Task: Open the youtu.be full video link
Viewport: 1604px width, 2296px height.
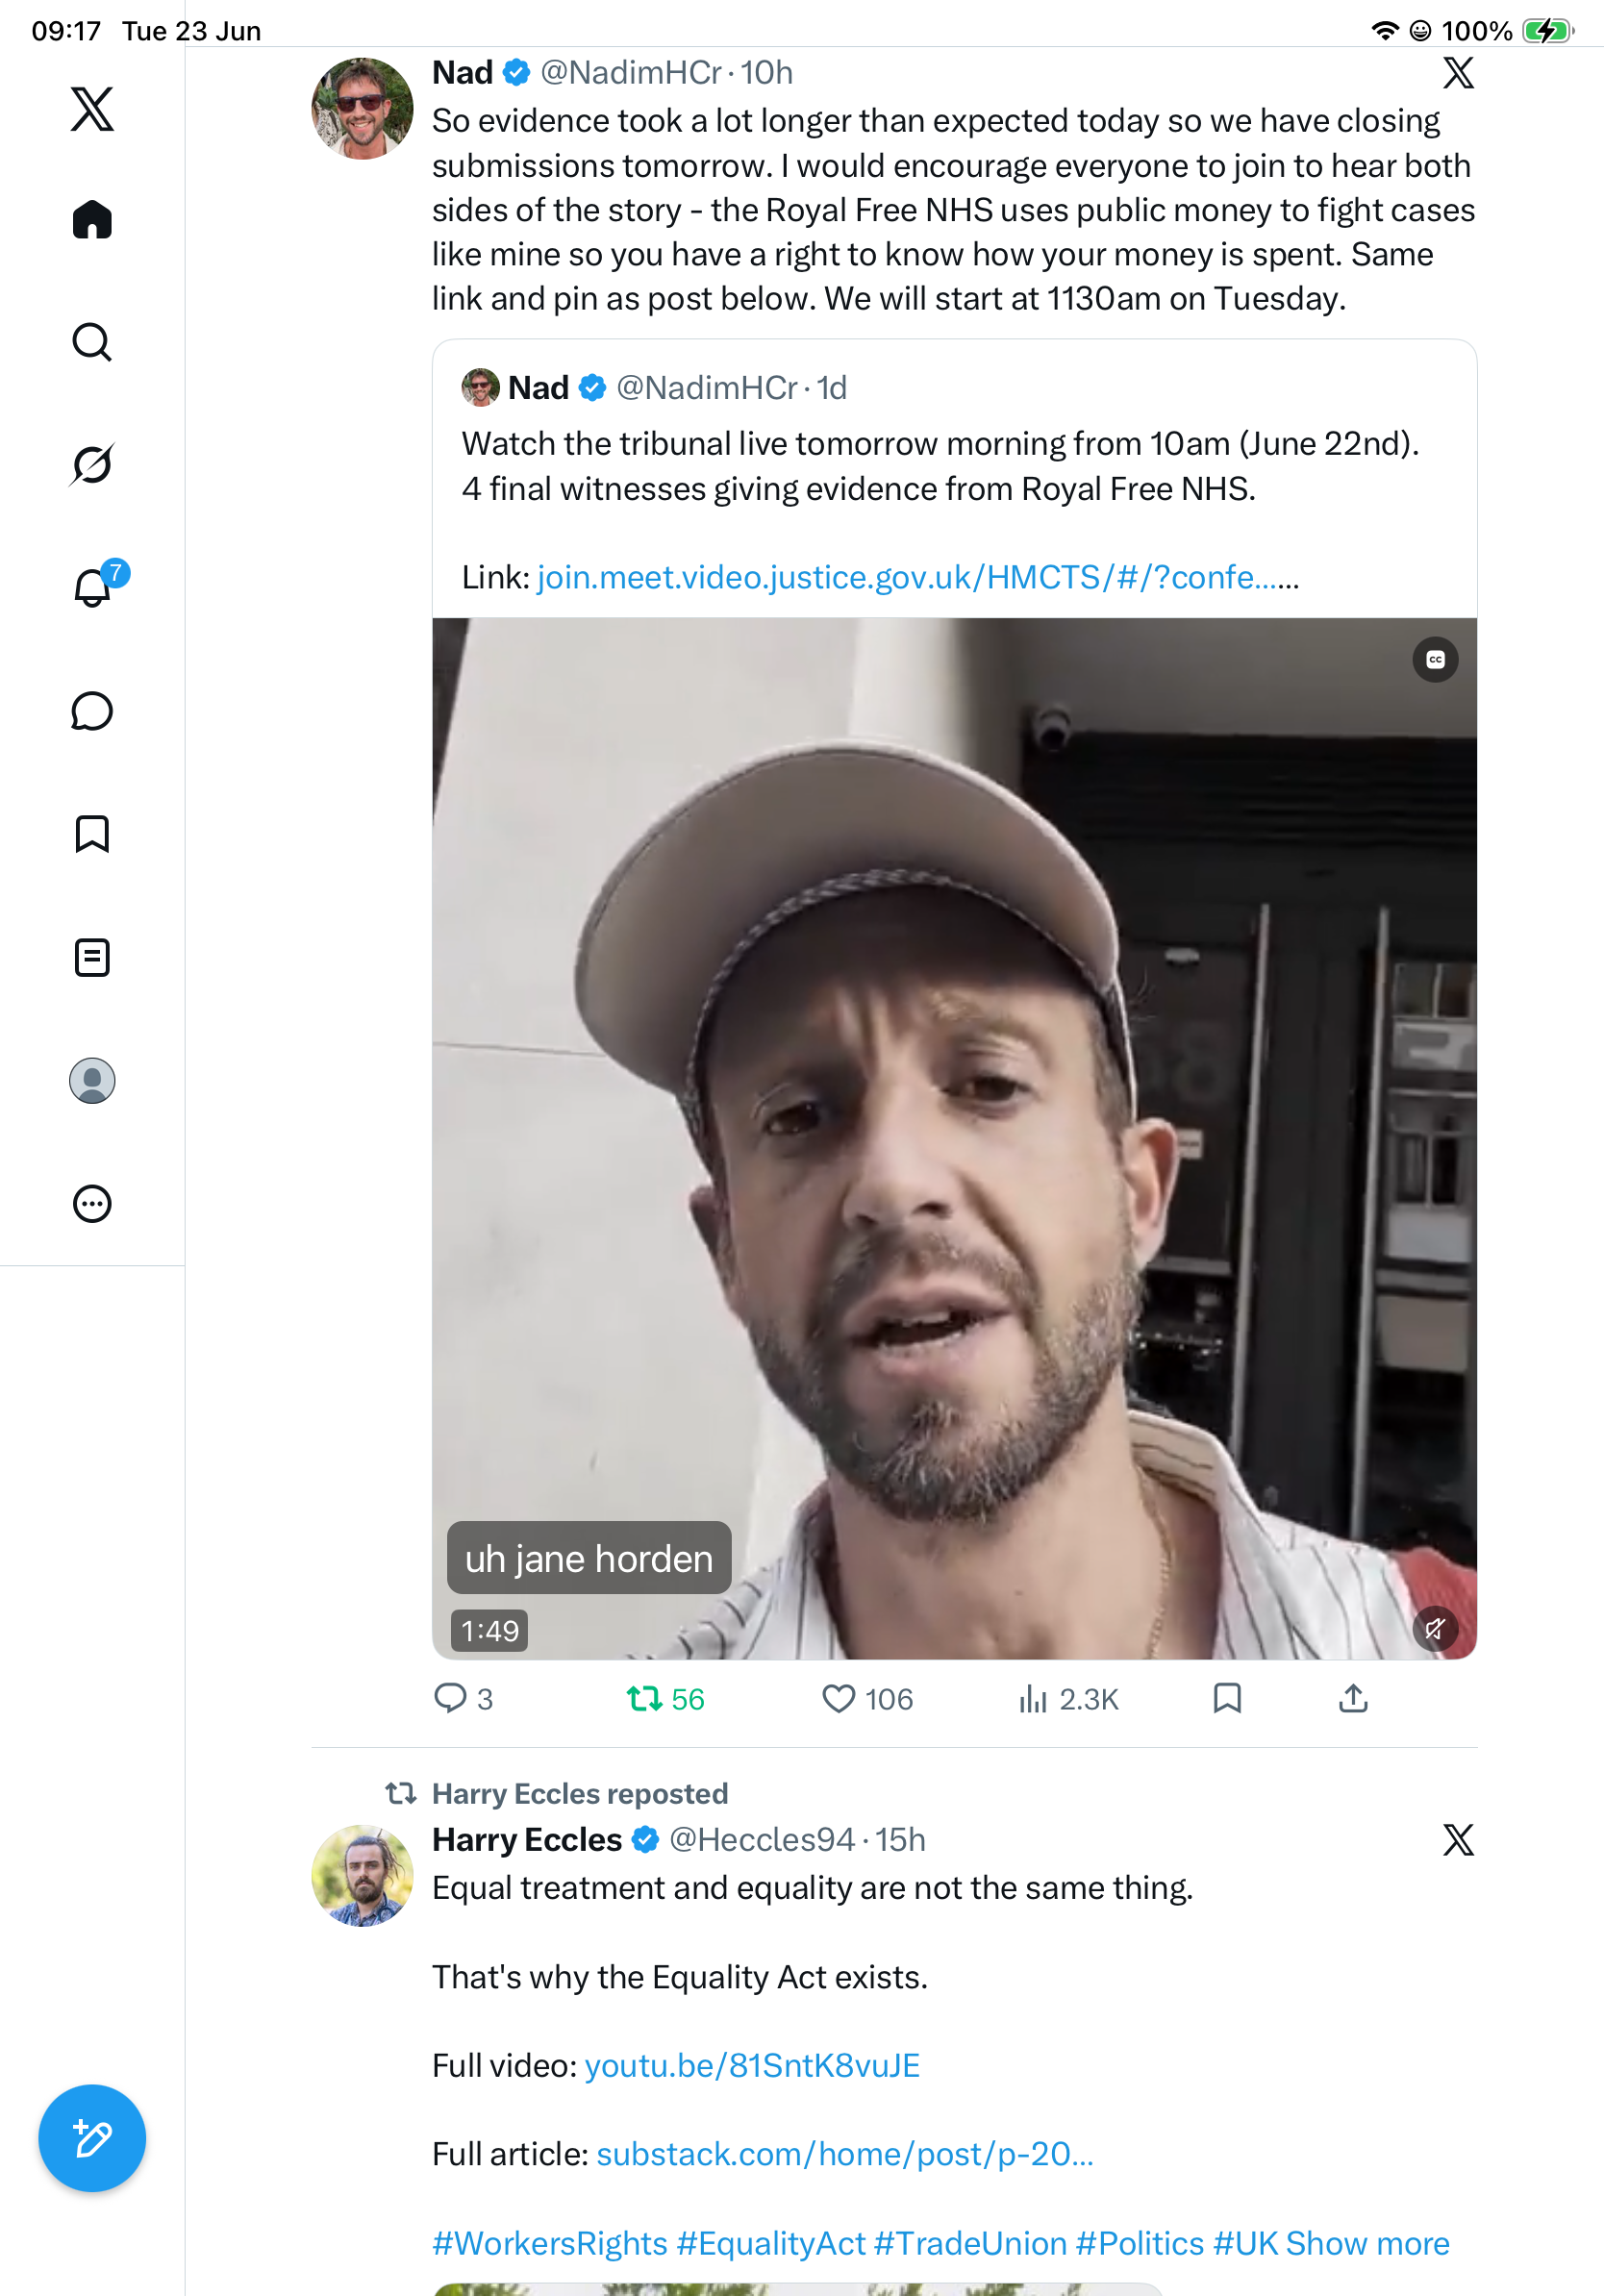Action: (752, 2065)
